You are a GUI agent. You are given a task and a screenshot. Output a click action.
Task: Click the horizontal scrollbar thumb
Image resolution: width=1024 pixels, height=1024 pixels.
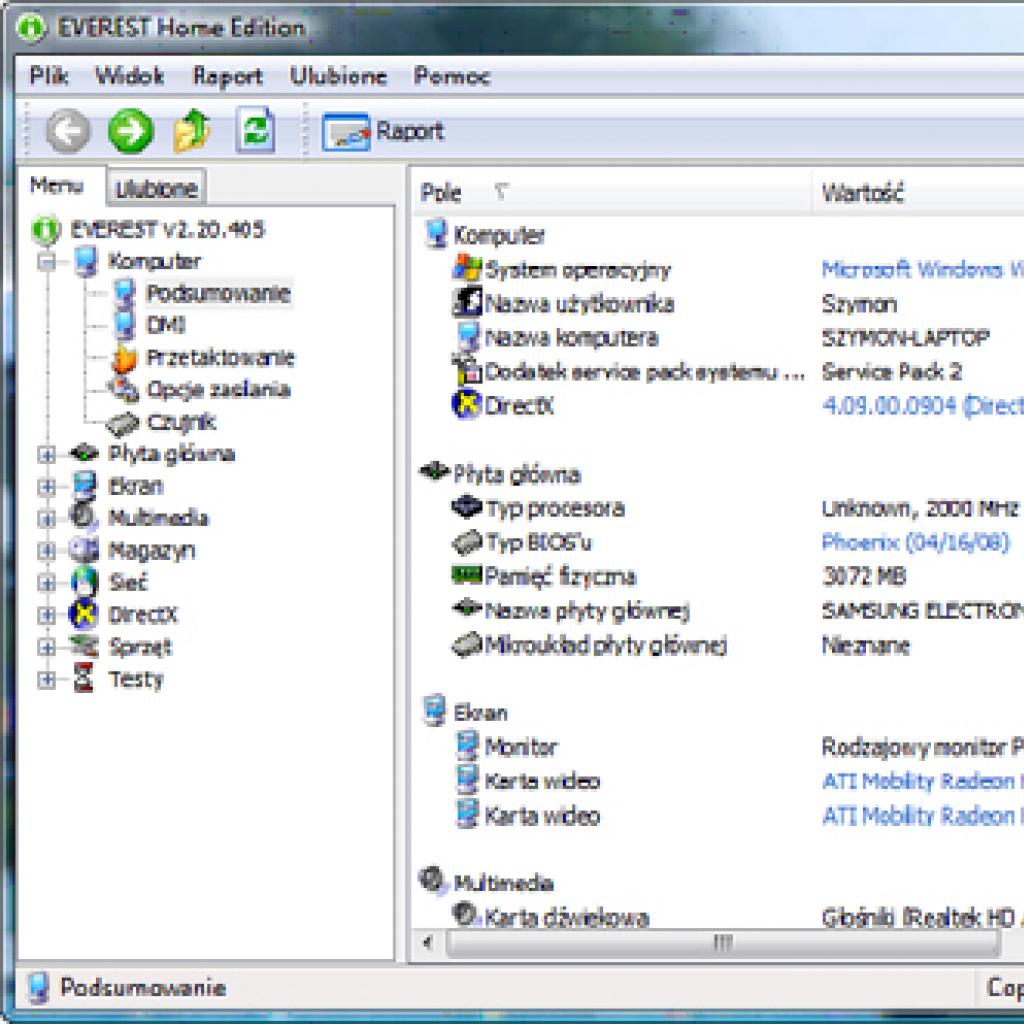(x=723, y=943)
